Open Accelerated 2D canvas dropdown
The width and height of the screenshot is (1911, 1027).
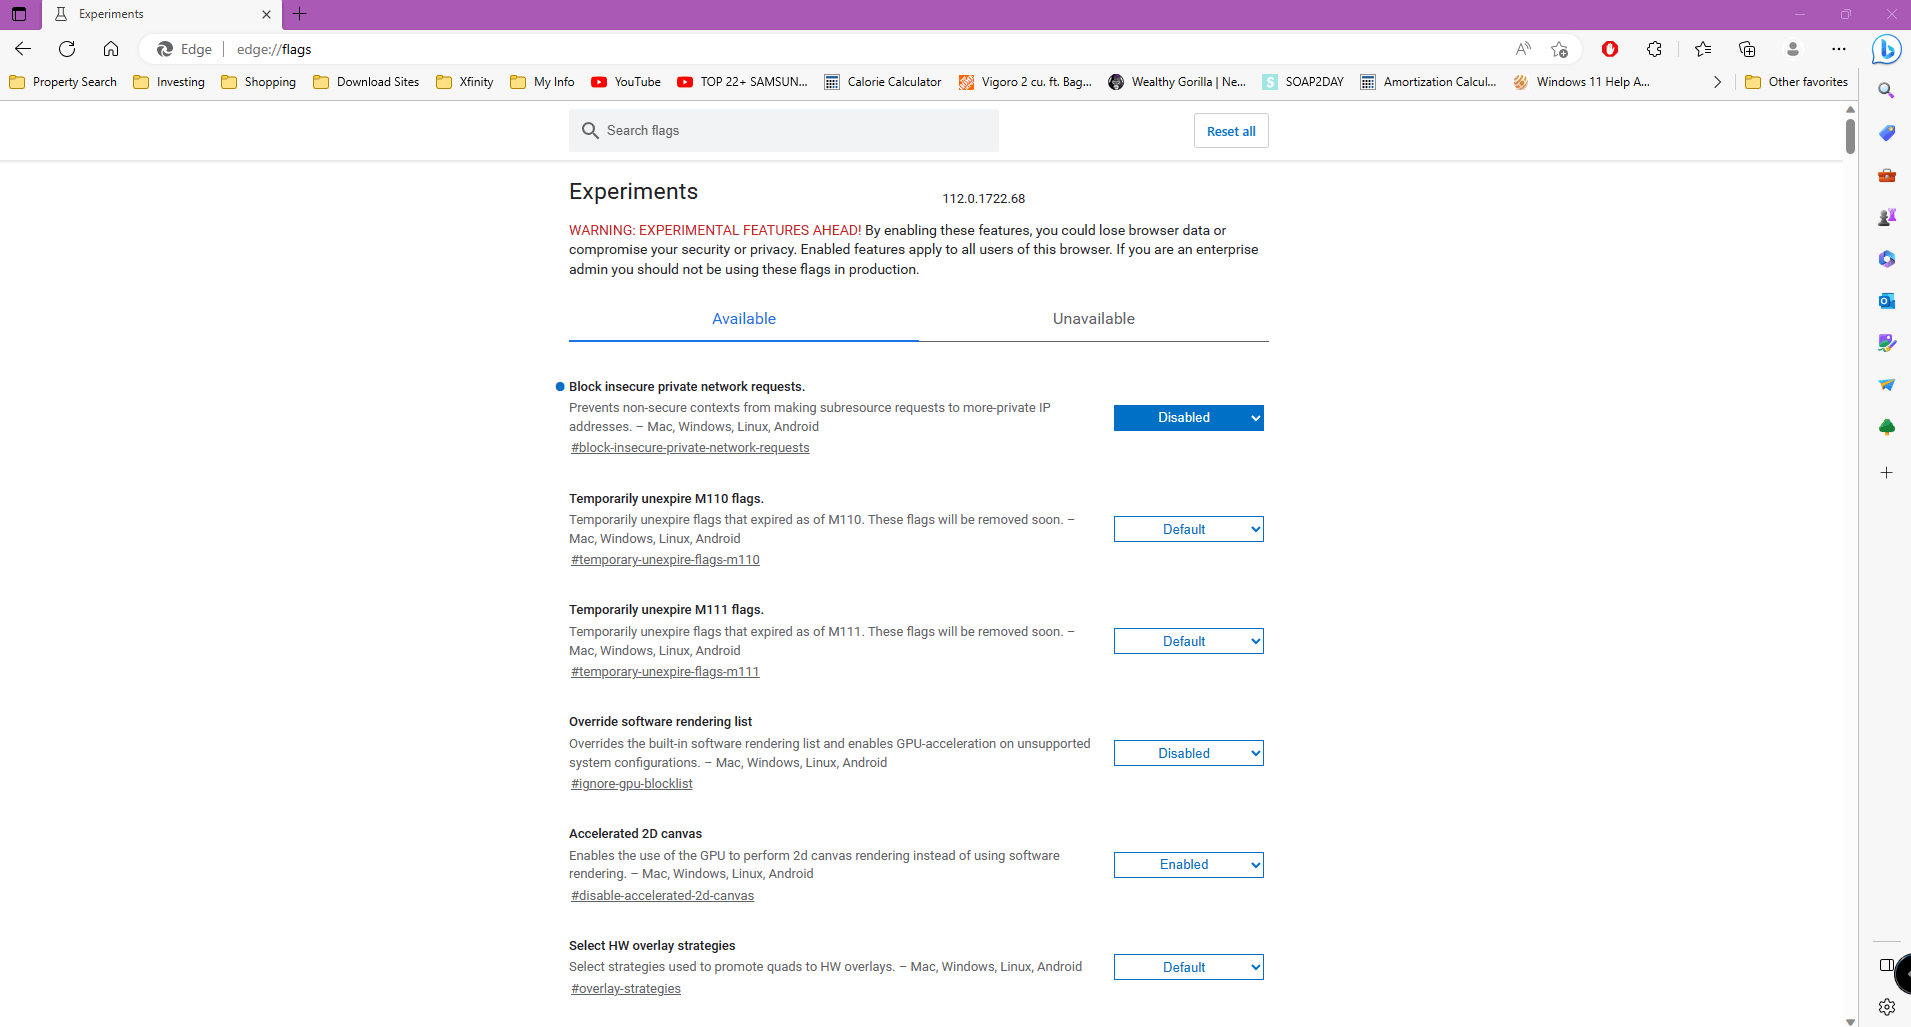[1189, 865]
